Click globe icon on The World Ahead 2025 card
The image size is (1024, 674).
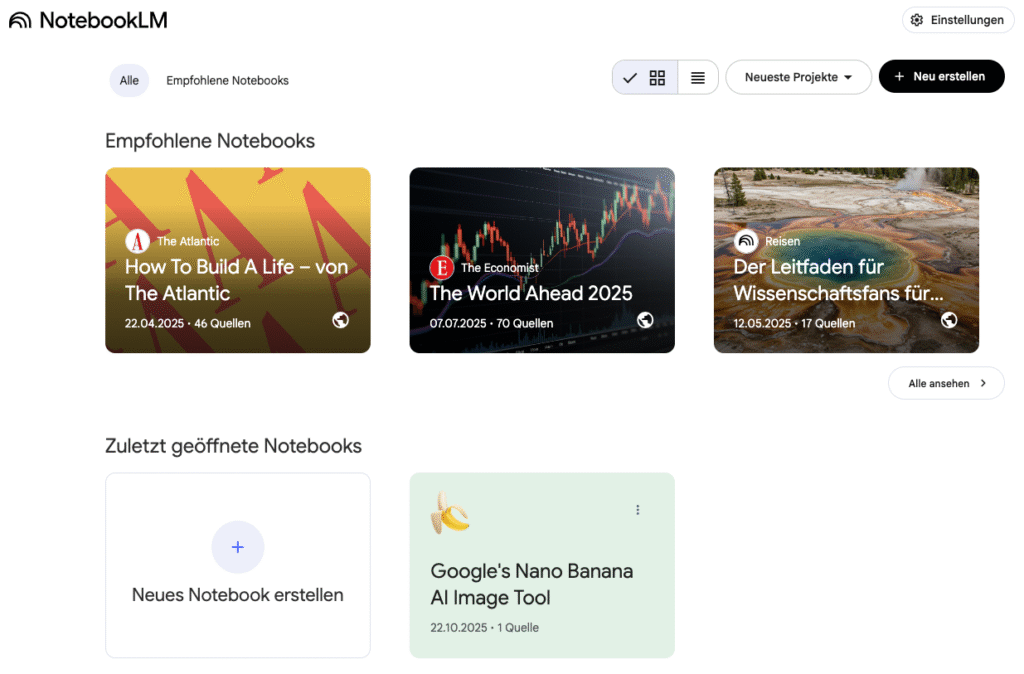(645, 320)
